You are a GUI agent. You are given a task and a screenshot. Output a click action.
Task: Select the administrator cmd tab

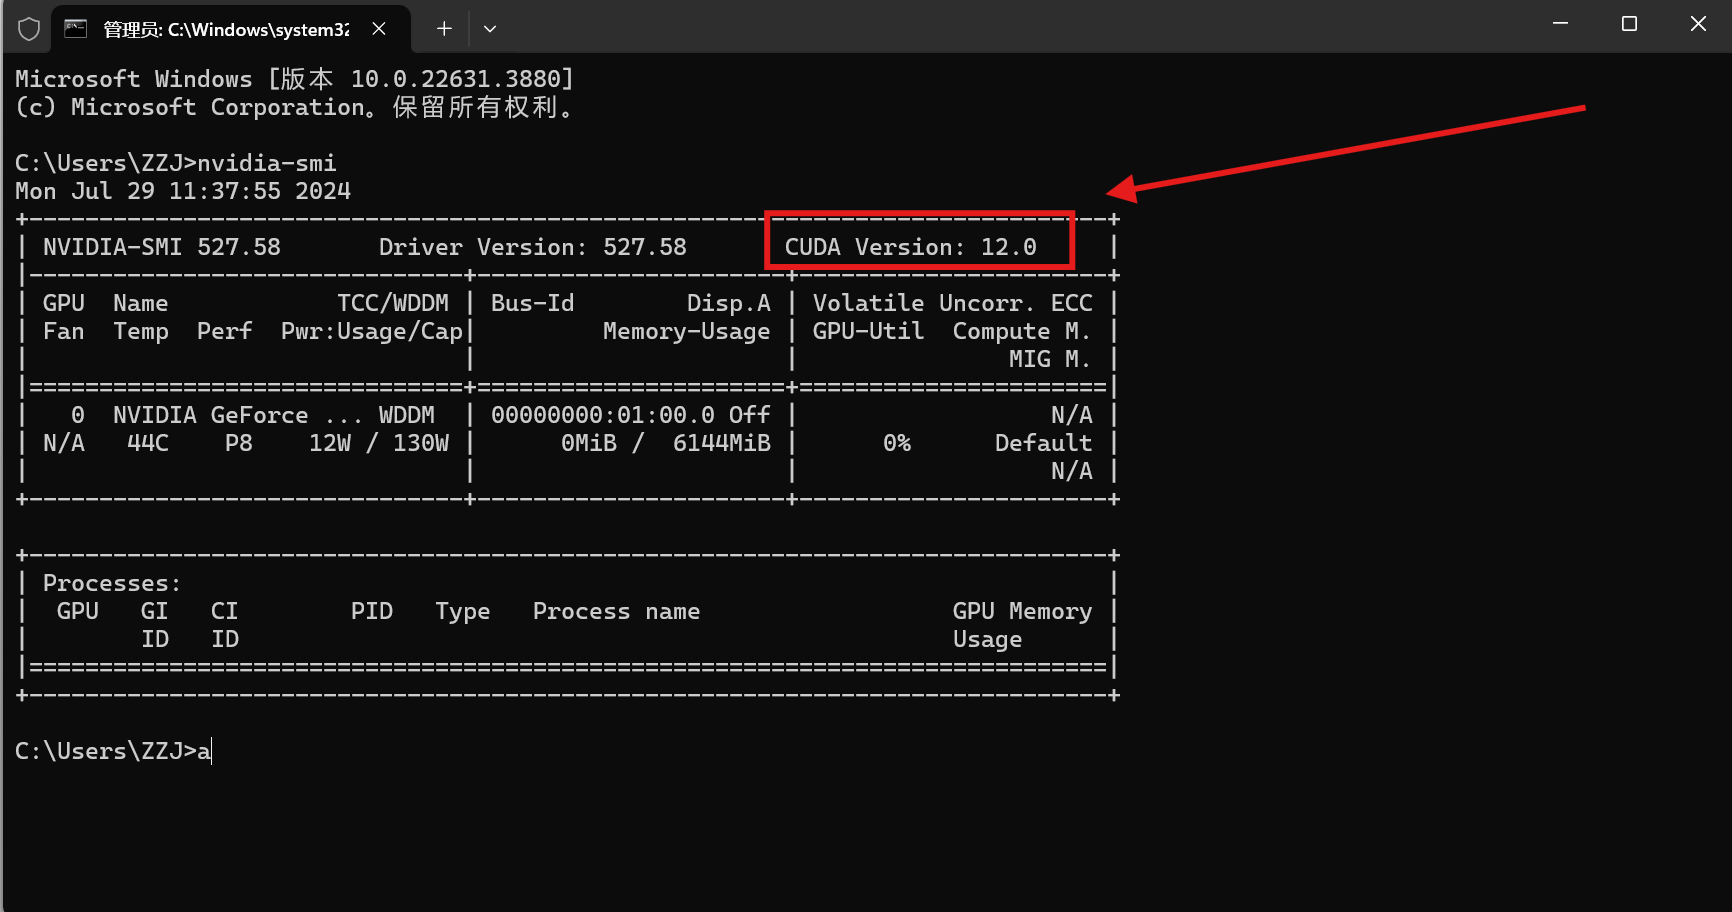pos(231,29)
